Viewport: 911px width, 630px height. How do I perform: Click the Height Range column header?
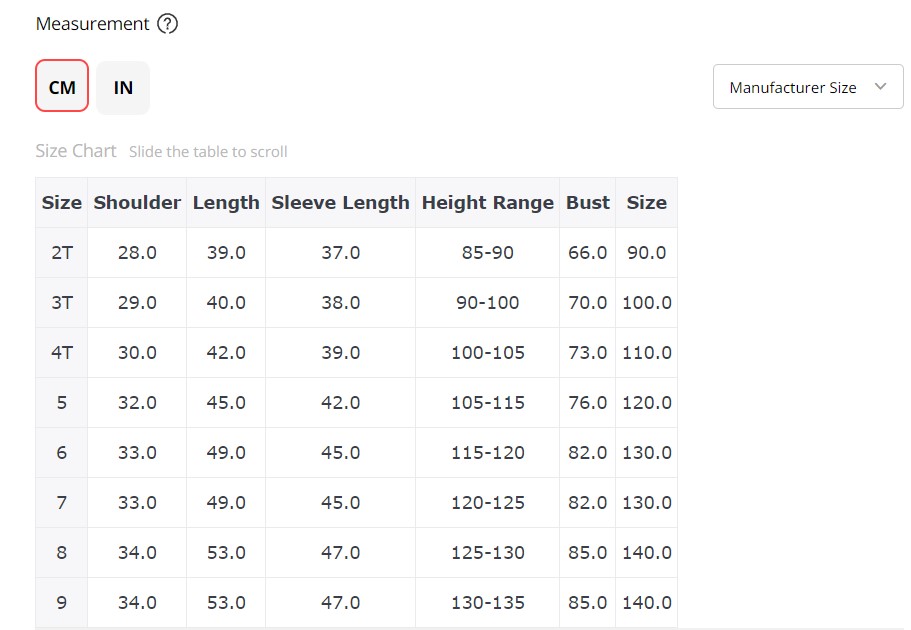487,202
